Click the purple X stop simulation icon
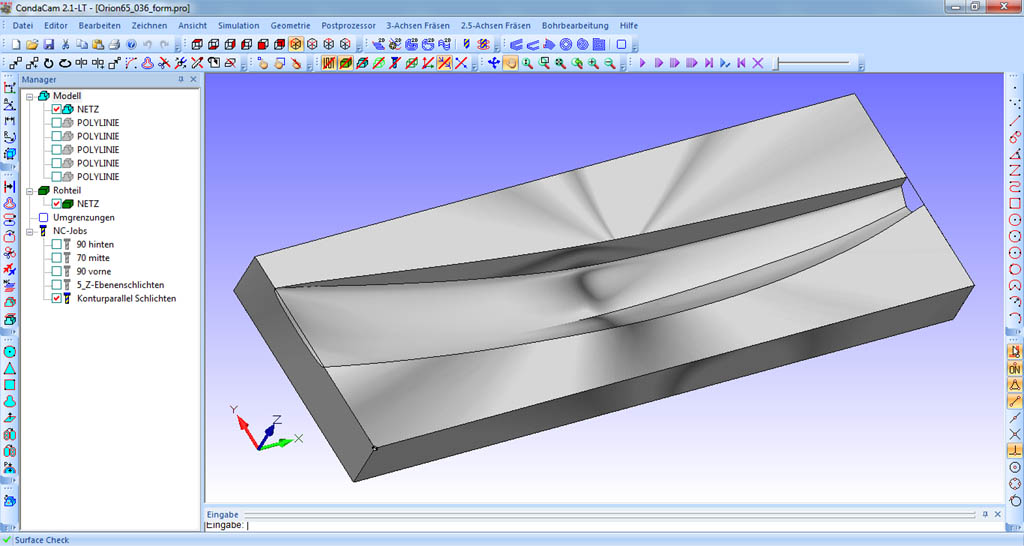The image size is (1024, 546). [758, 63]
